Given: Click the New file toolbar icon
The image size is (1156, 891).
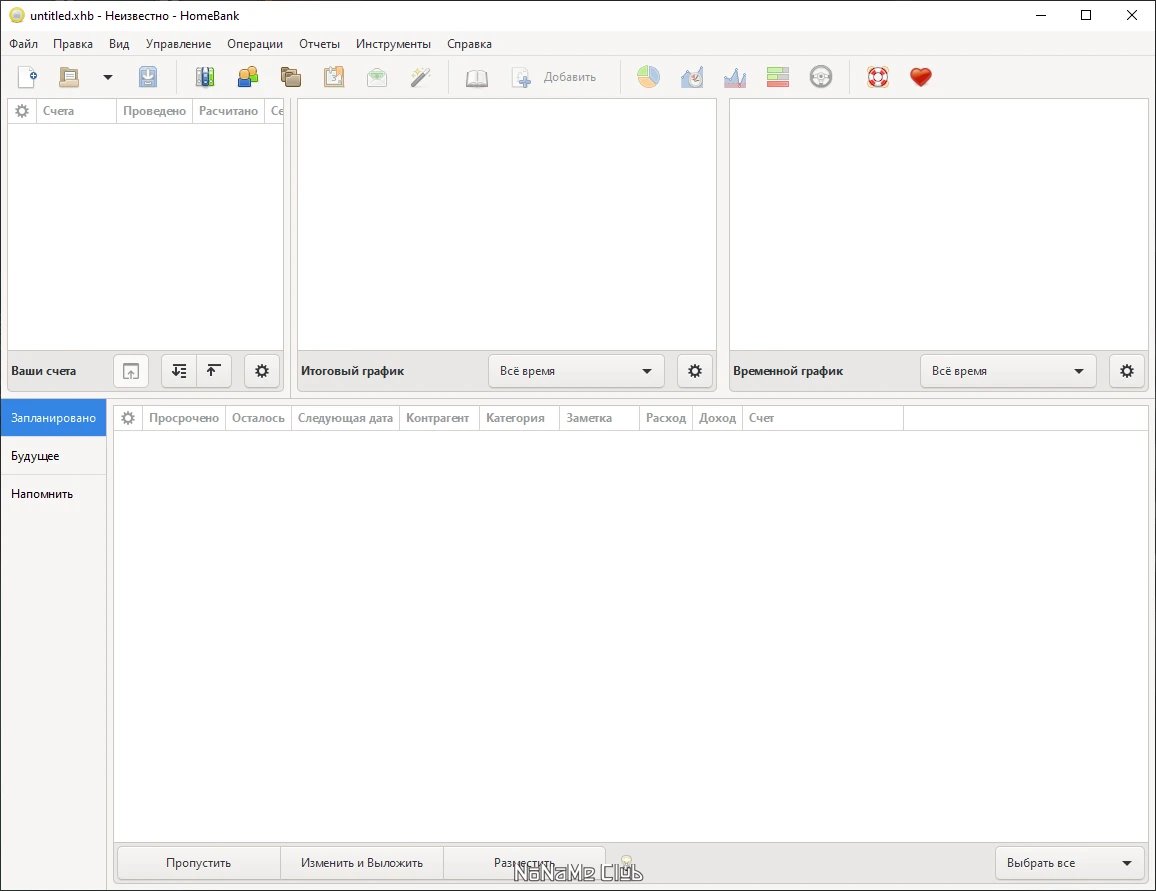Looking at the screenshot, I should 27,77.
